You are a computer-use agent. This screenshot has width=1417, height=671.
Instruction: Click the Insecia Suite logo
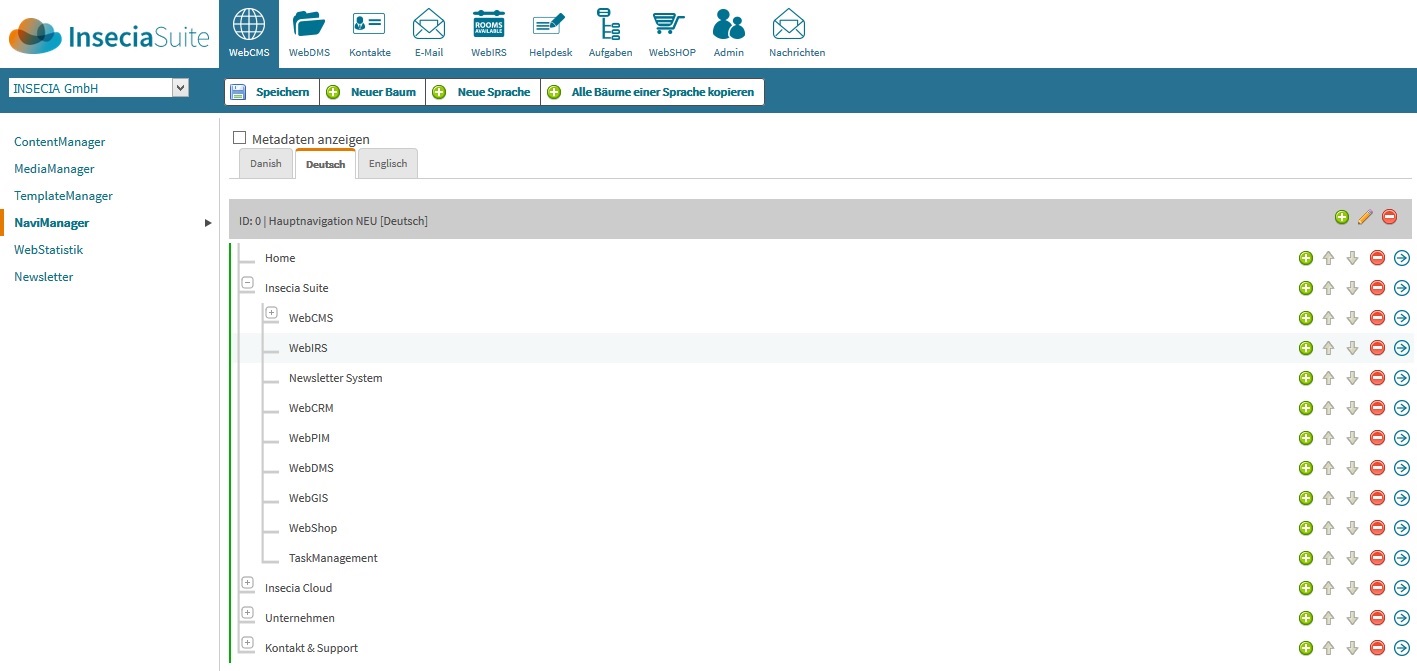click(109, 36)
